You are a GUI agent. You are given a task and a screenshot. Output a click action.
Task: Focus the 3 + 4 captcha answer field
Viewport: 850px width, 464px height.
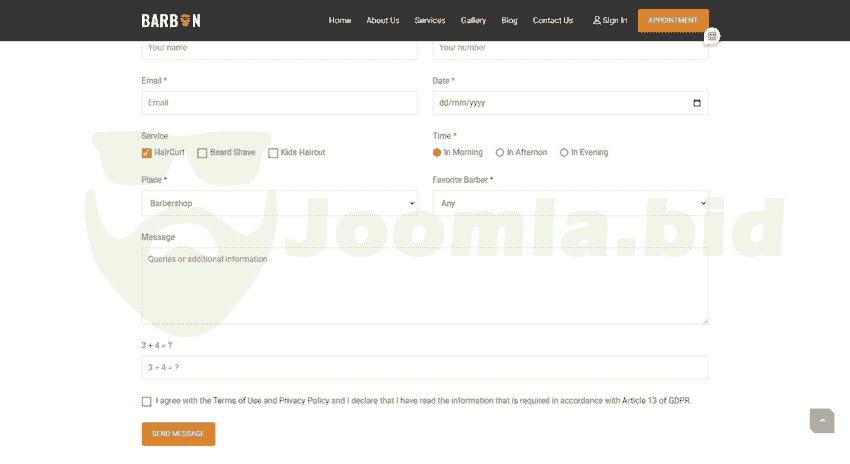coord(425,367)
